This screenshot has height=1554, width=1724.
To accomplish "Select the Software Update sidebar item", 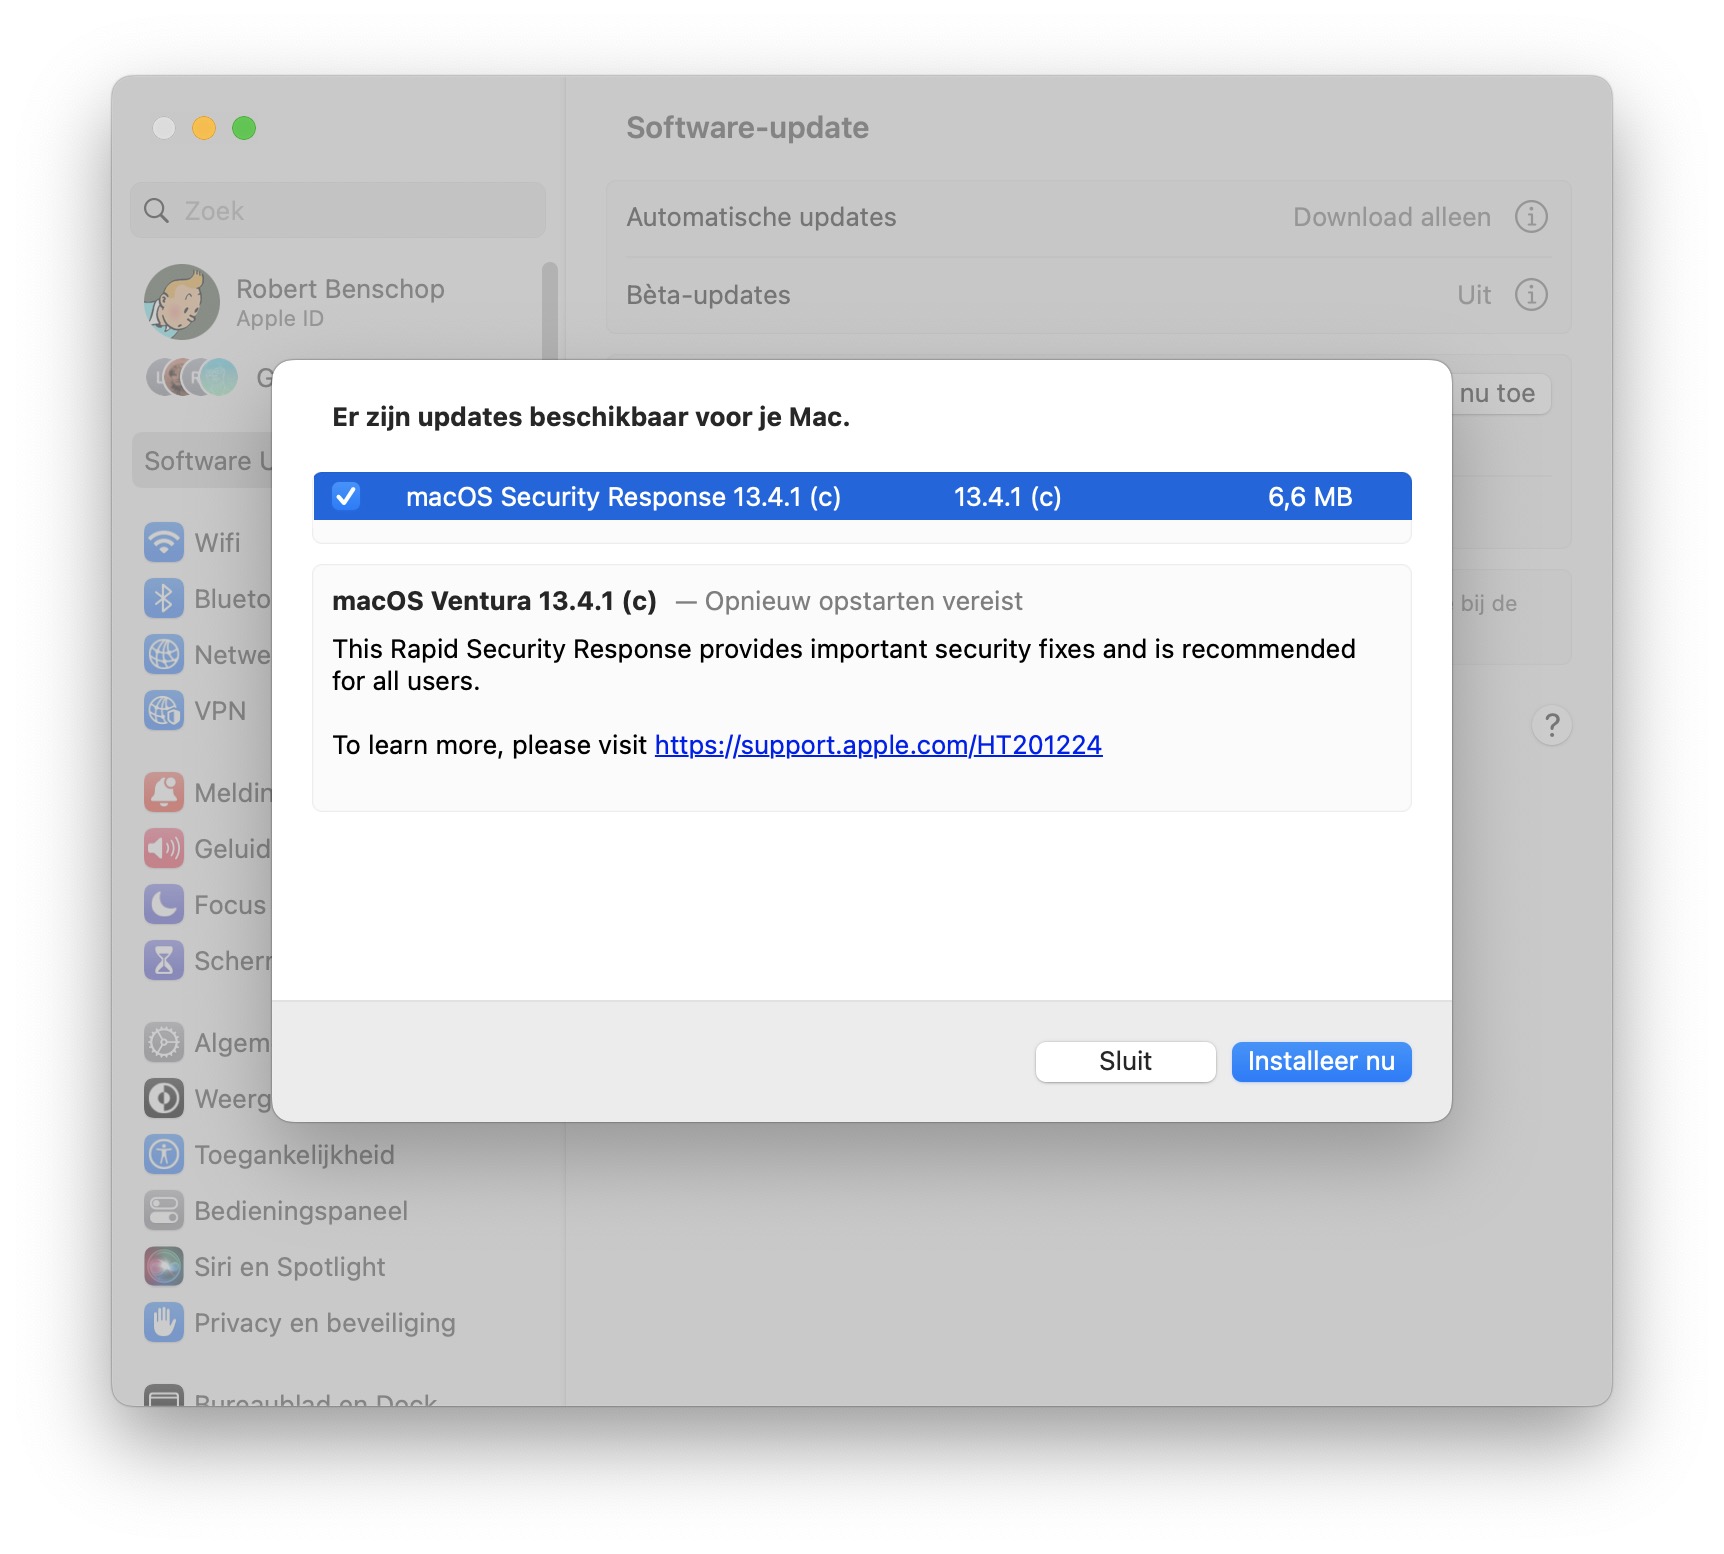I will [x=203, y=461].
